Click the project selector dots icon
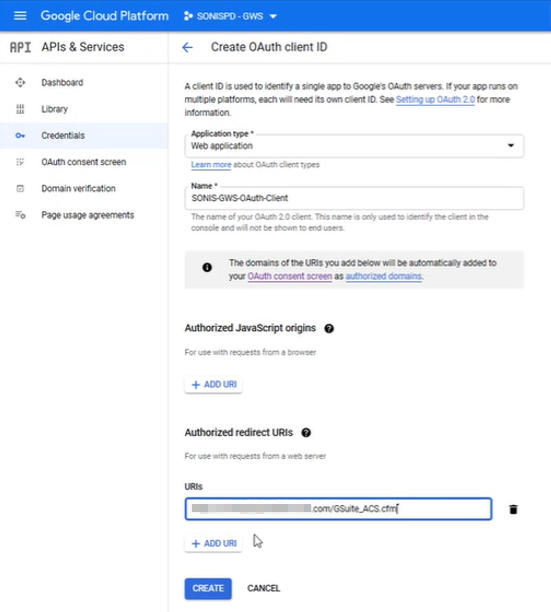 (188, 16)
